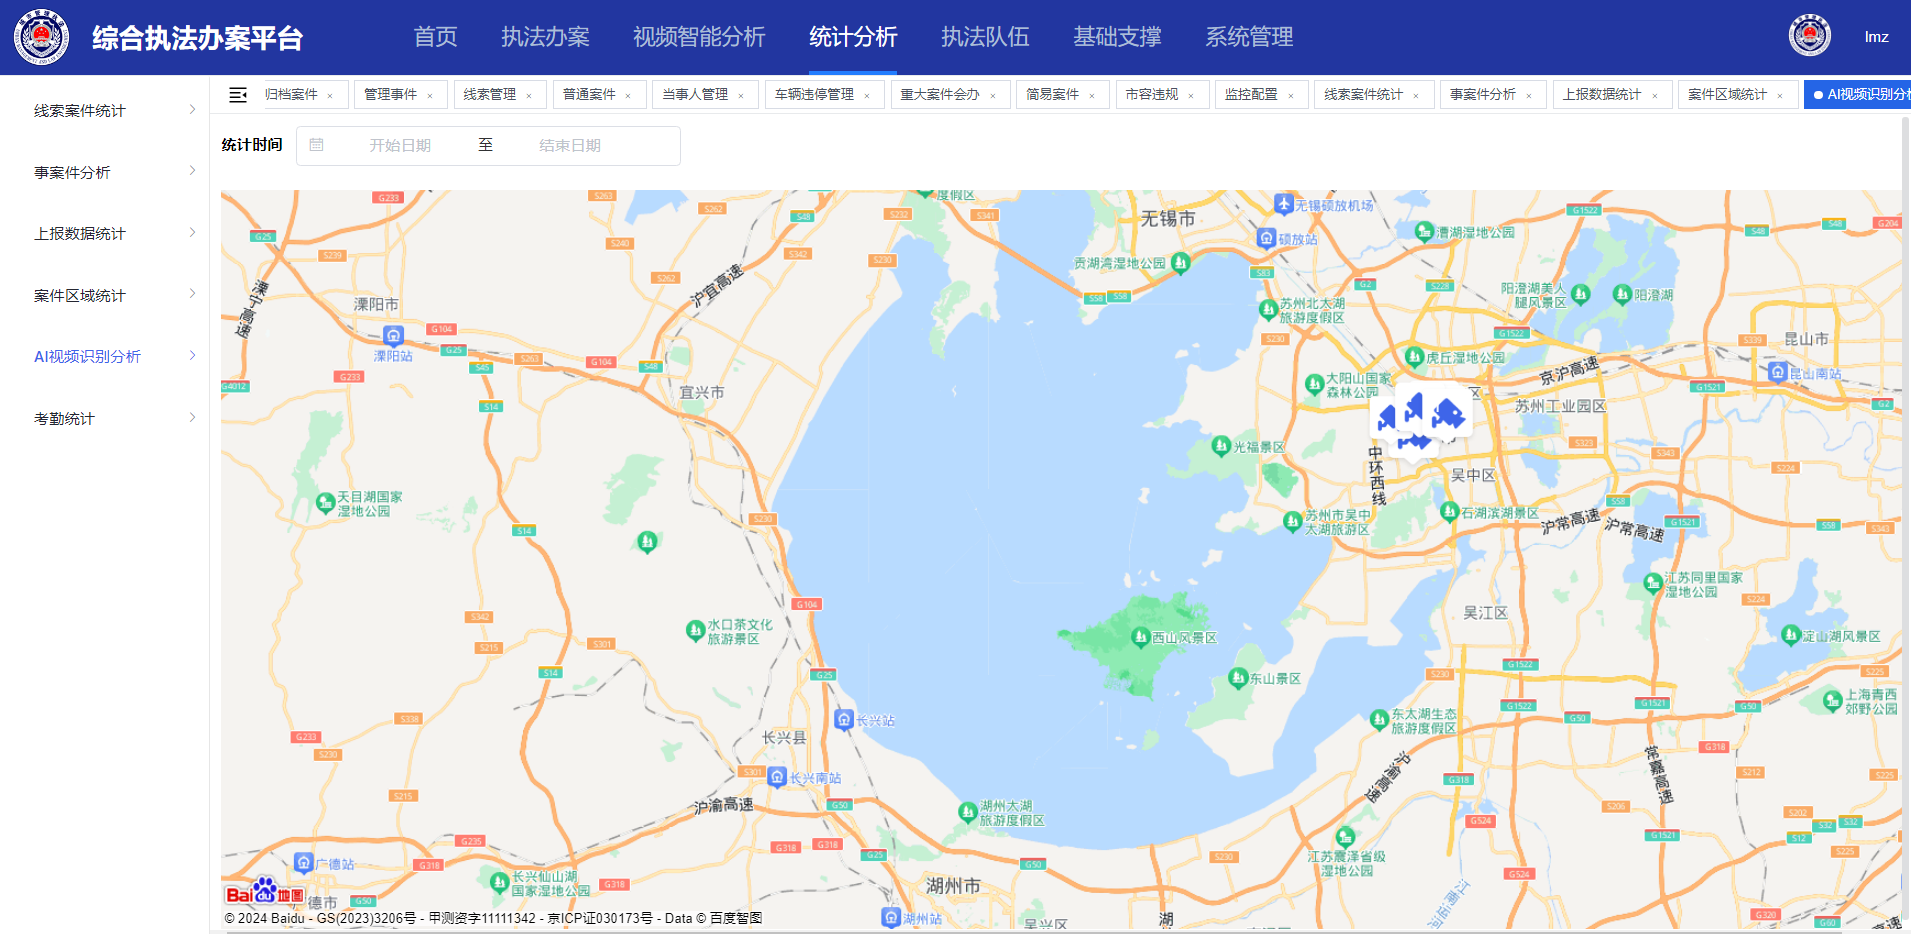Click the 综合执法办案平台 title text
This screenshot has height=934, width=1911.
197,38
